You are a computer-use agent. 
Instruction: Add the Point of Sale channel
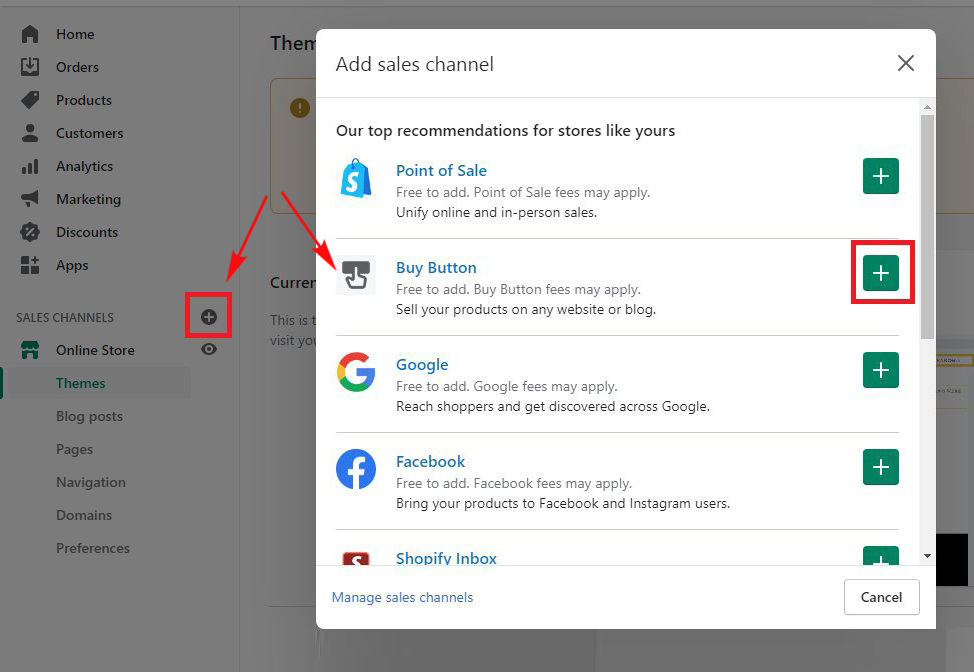coord(880,176)
